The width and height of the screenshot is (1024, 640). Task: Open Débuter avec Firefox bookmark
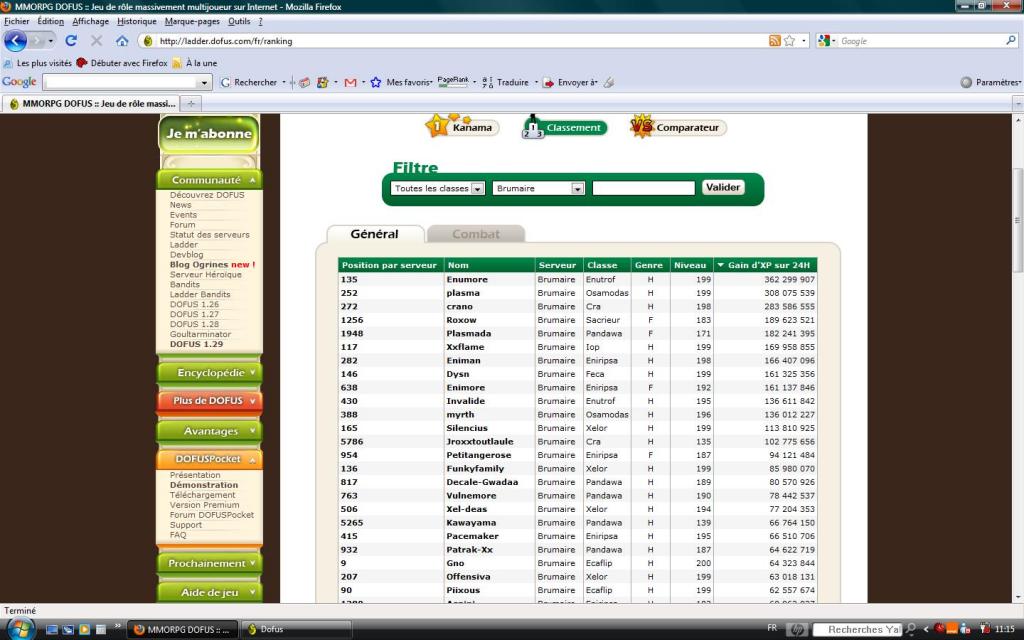[x=122, y=63]
